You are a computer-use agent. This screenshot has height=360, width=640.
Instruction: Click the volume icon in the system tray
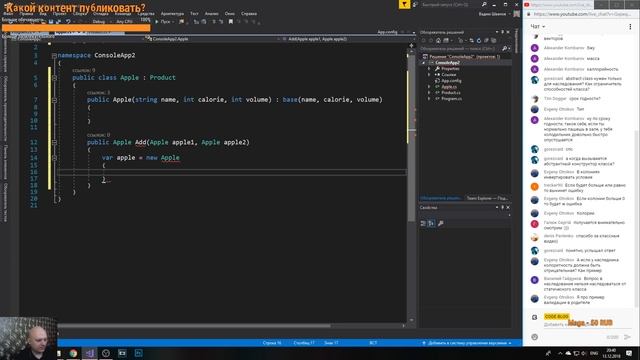click(584, 353)
